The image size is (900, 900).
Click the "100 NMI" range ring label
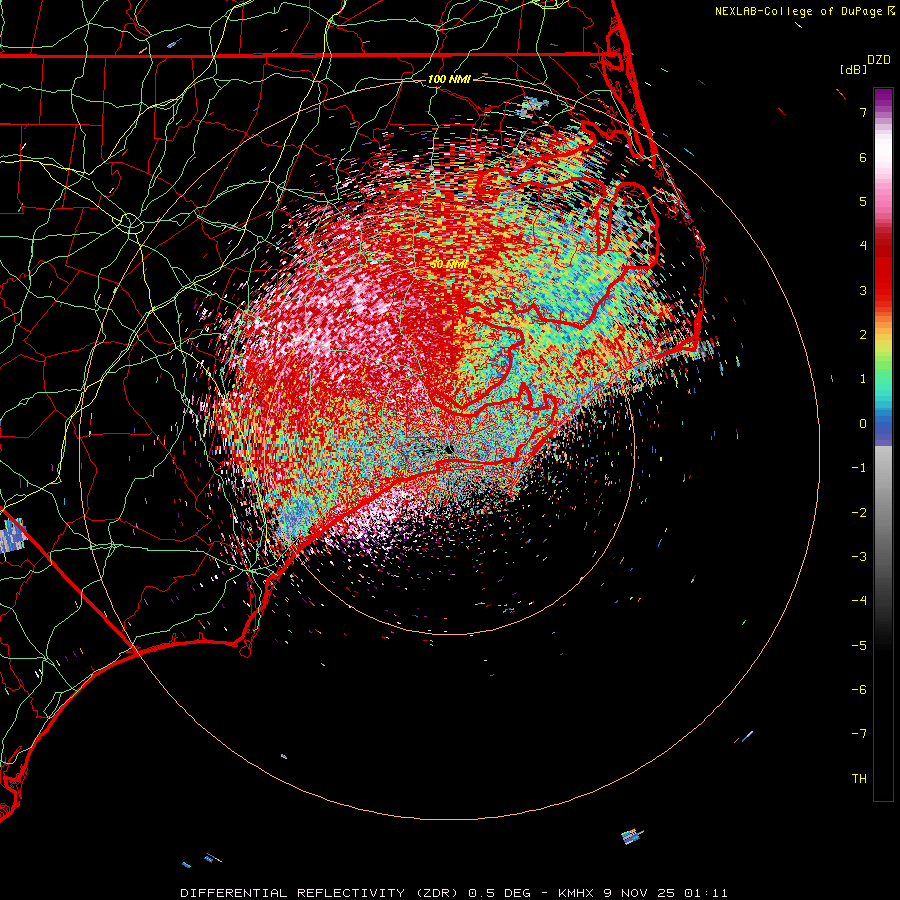[449, 79]
